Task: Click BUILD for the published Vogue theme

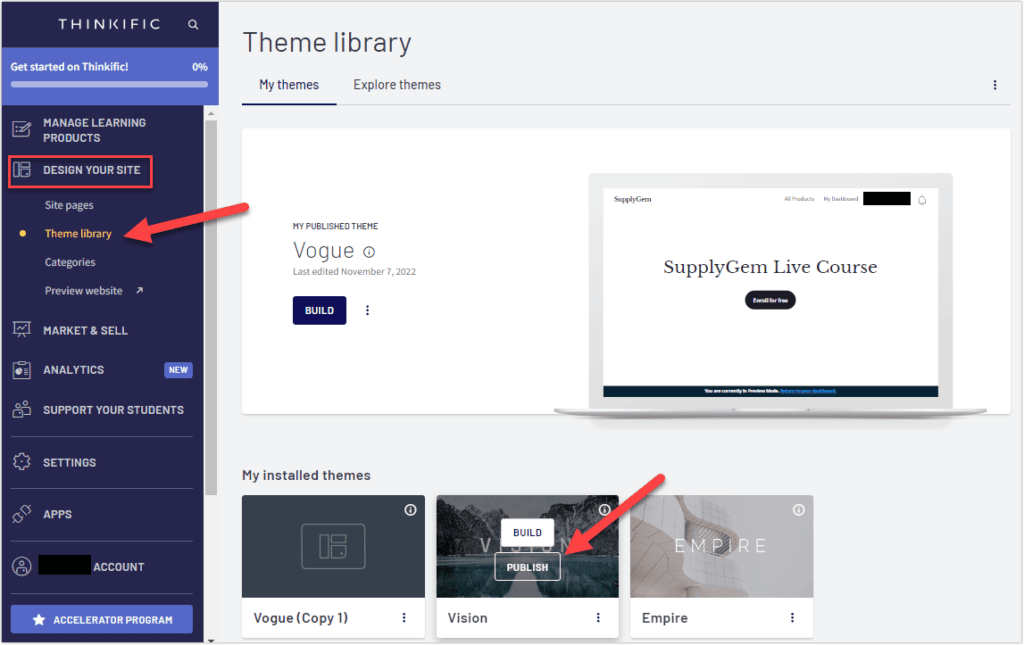Action: point(319,311)
